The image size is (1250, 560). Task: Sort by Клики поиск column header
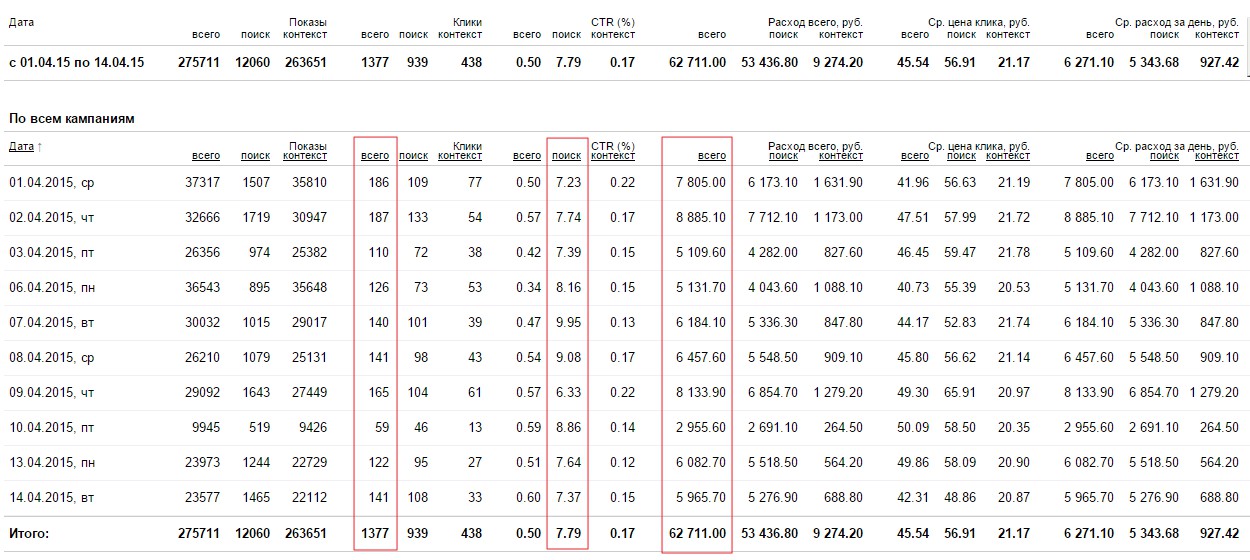(x=413, y=156)
